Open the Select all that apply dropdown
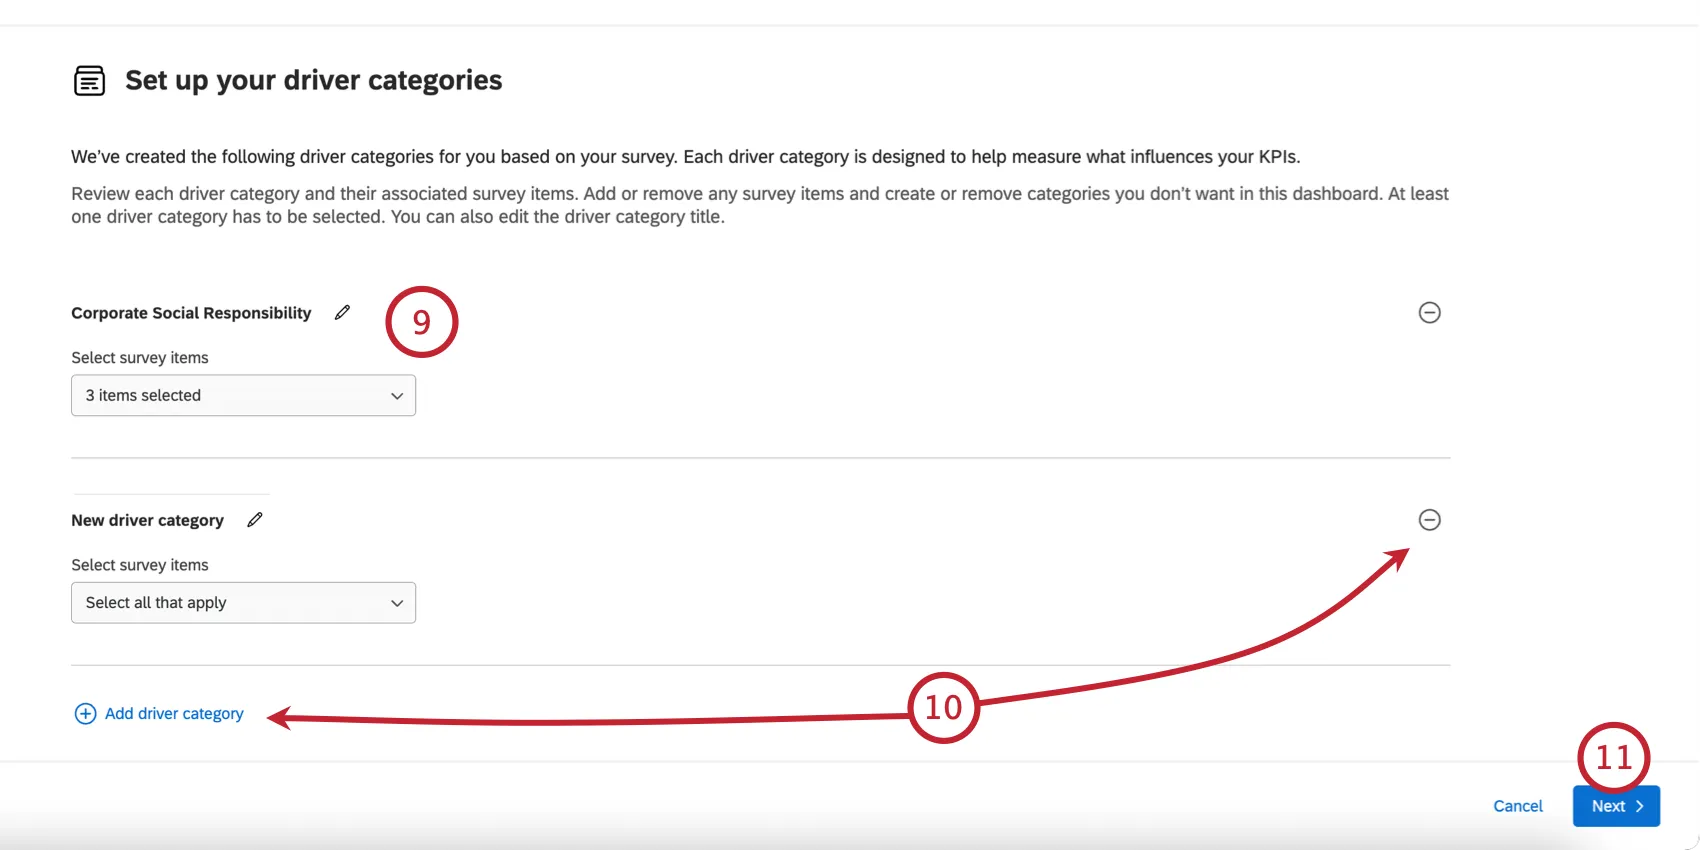1700x850 pixels. [x=243, y=603]
